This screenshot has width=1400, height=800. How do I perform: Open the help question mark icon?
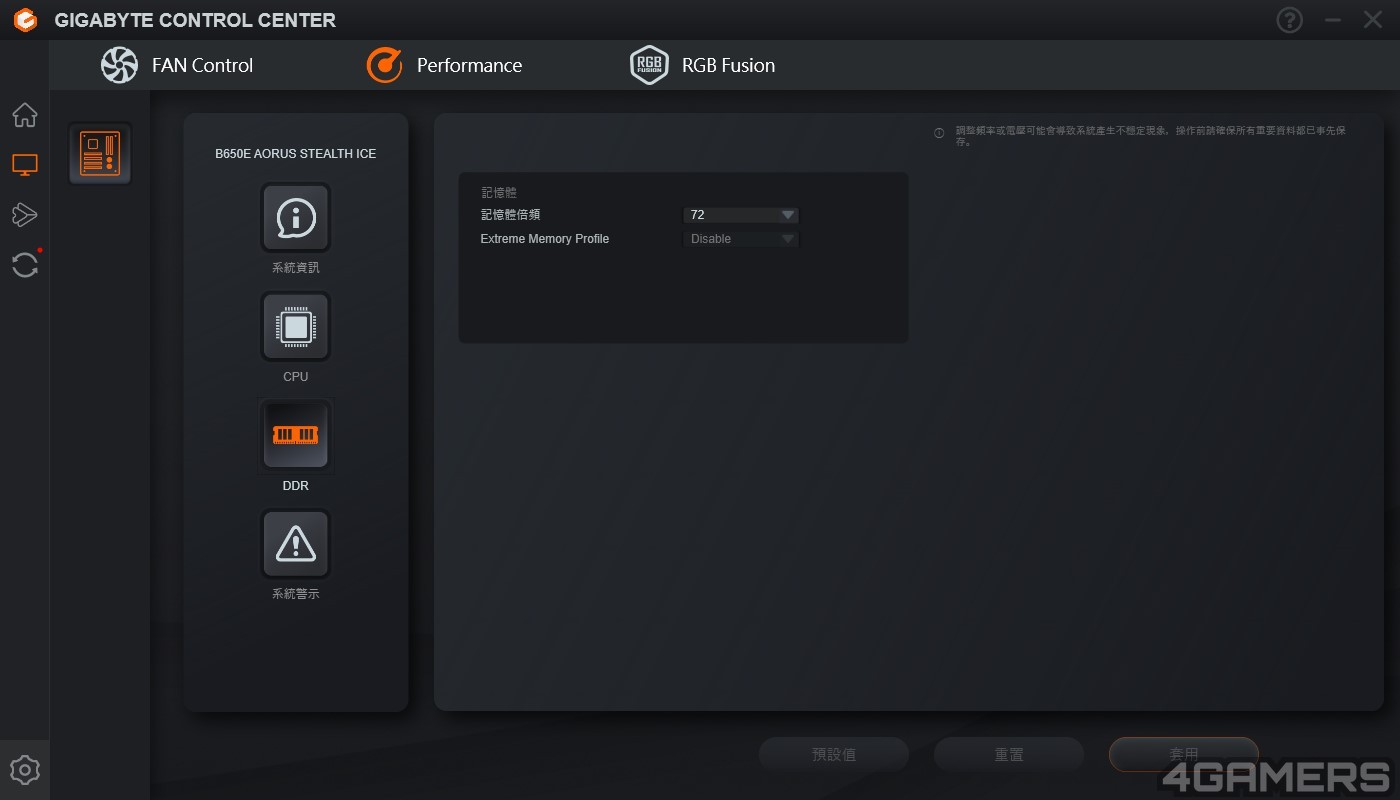[x=1290, y=20]
